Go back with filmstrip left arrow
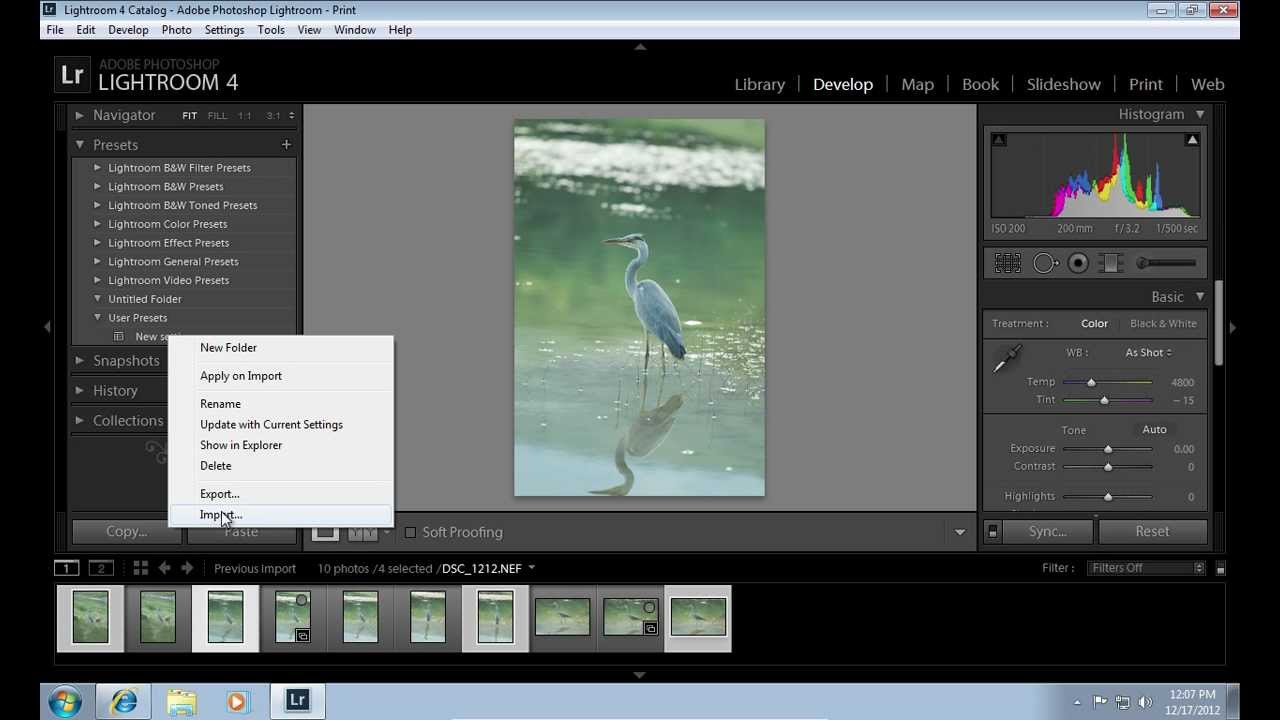 pos(165,568)
